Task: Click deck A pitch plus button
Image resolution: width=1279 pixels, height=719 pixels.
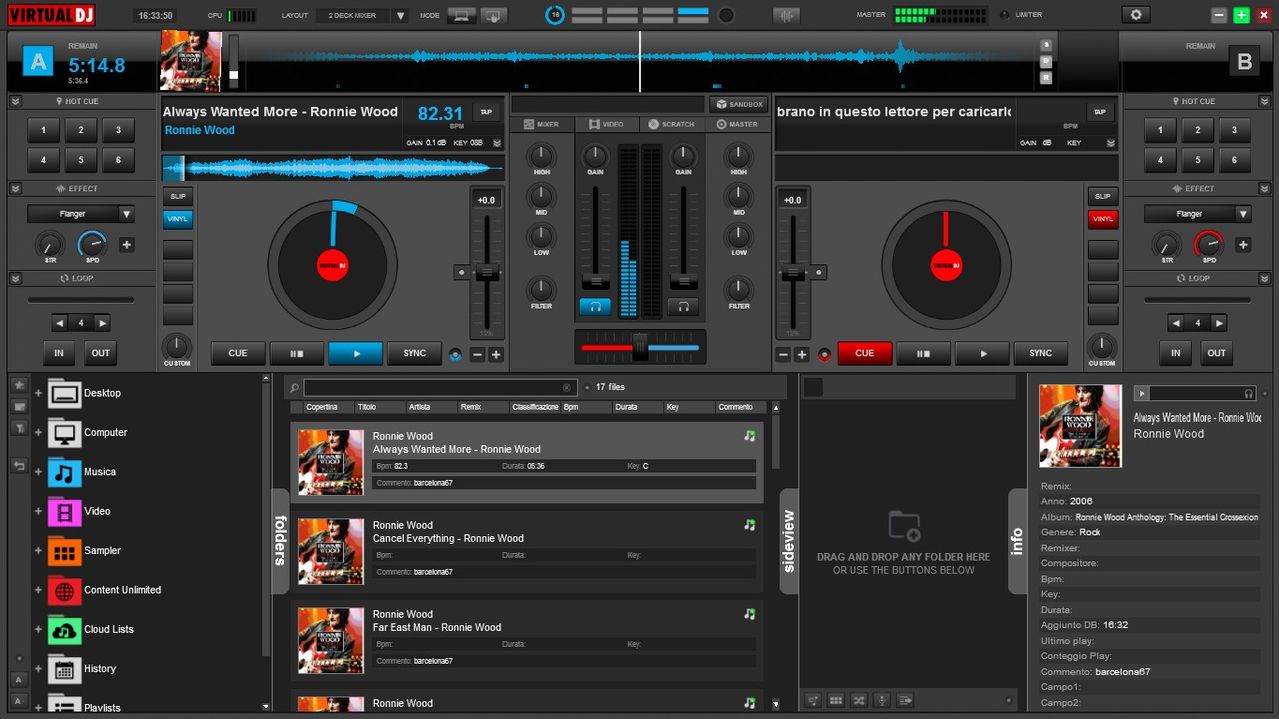Action: coord(496,355)
